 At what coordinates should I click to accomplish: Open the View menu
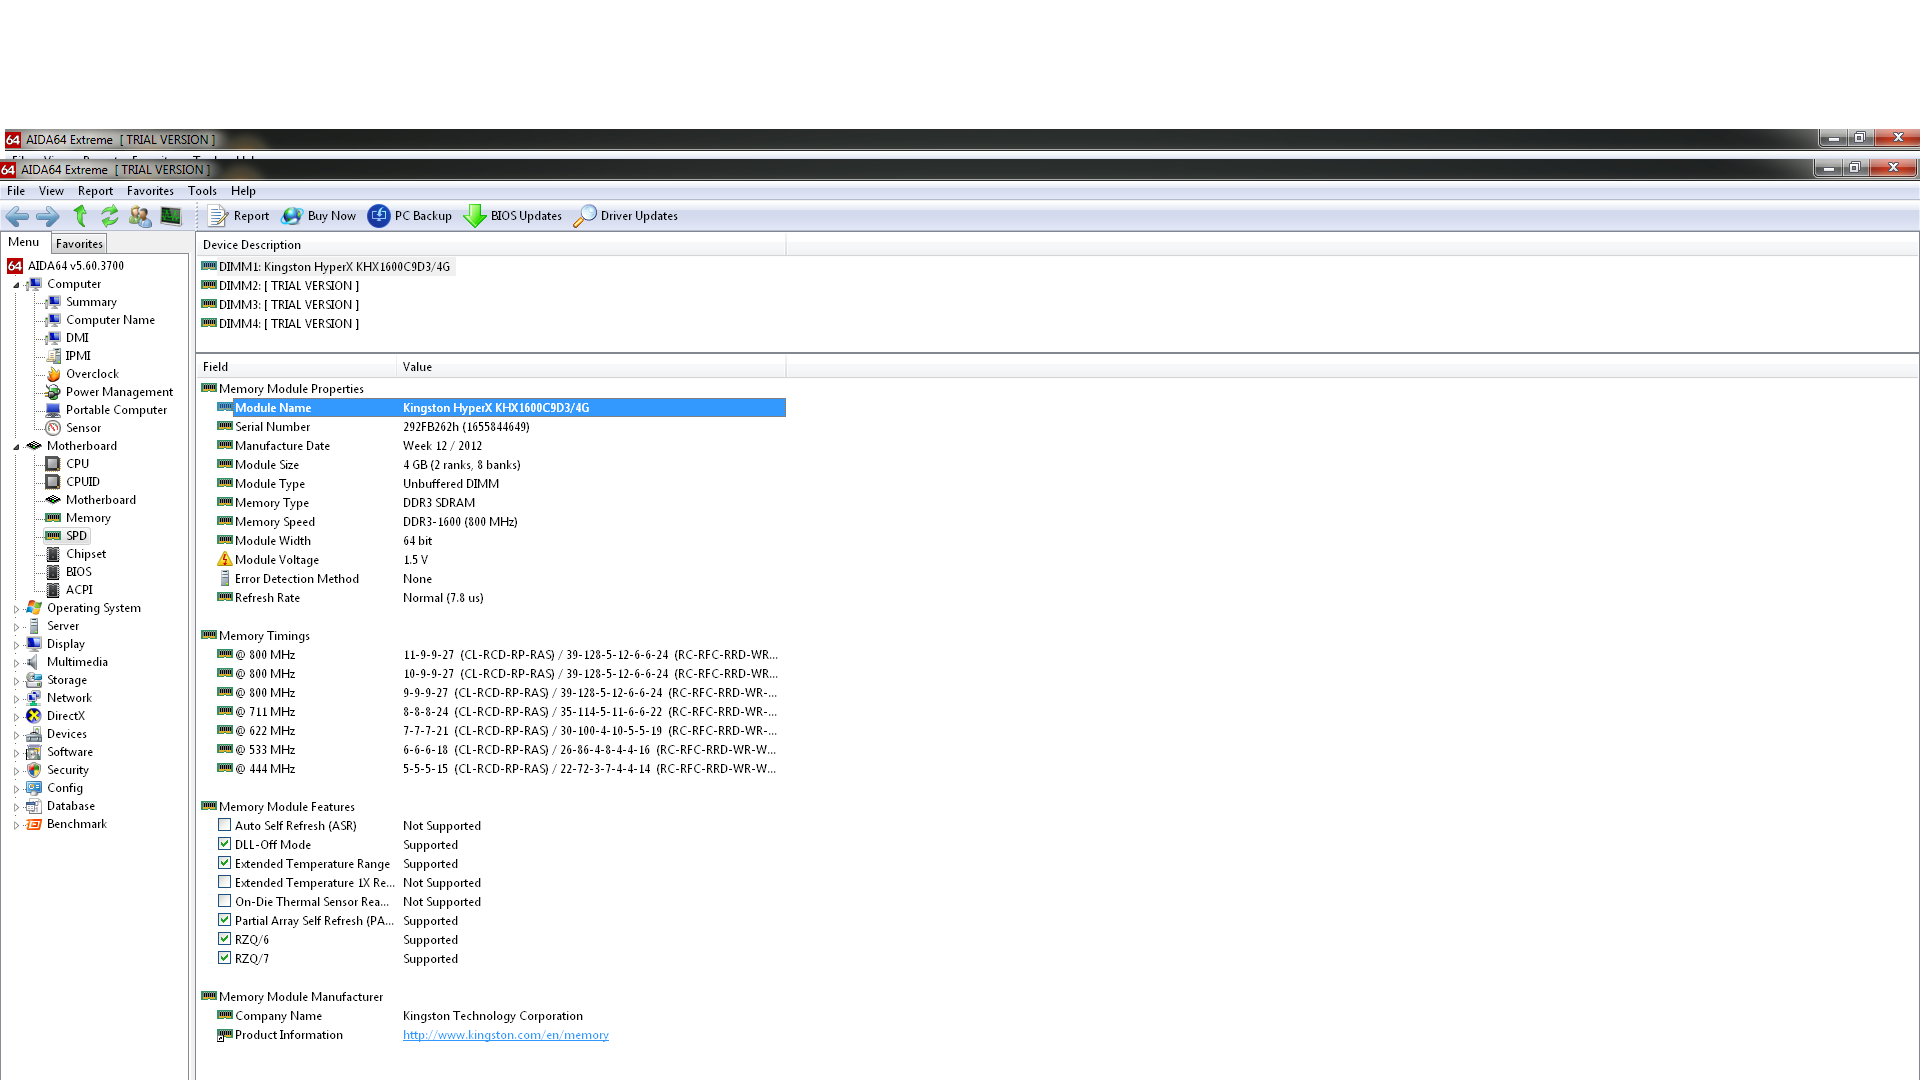click(x=51, y=191)
